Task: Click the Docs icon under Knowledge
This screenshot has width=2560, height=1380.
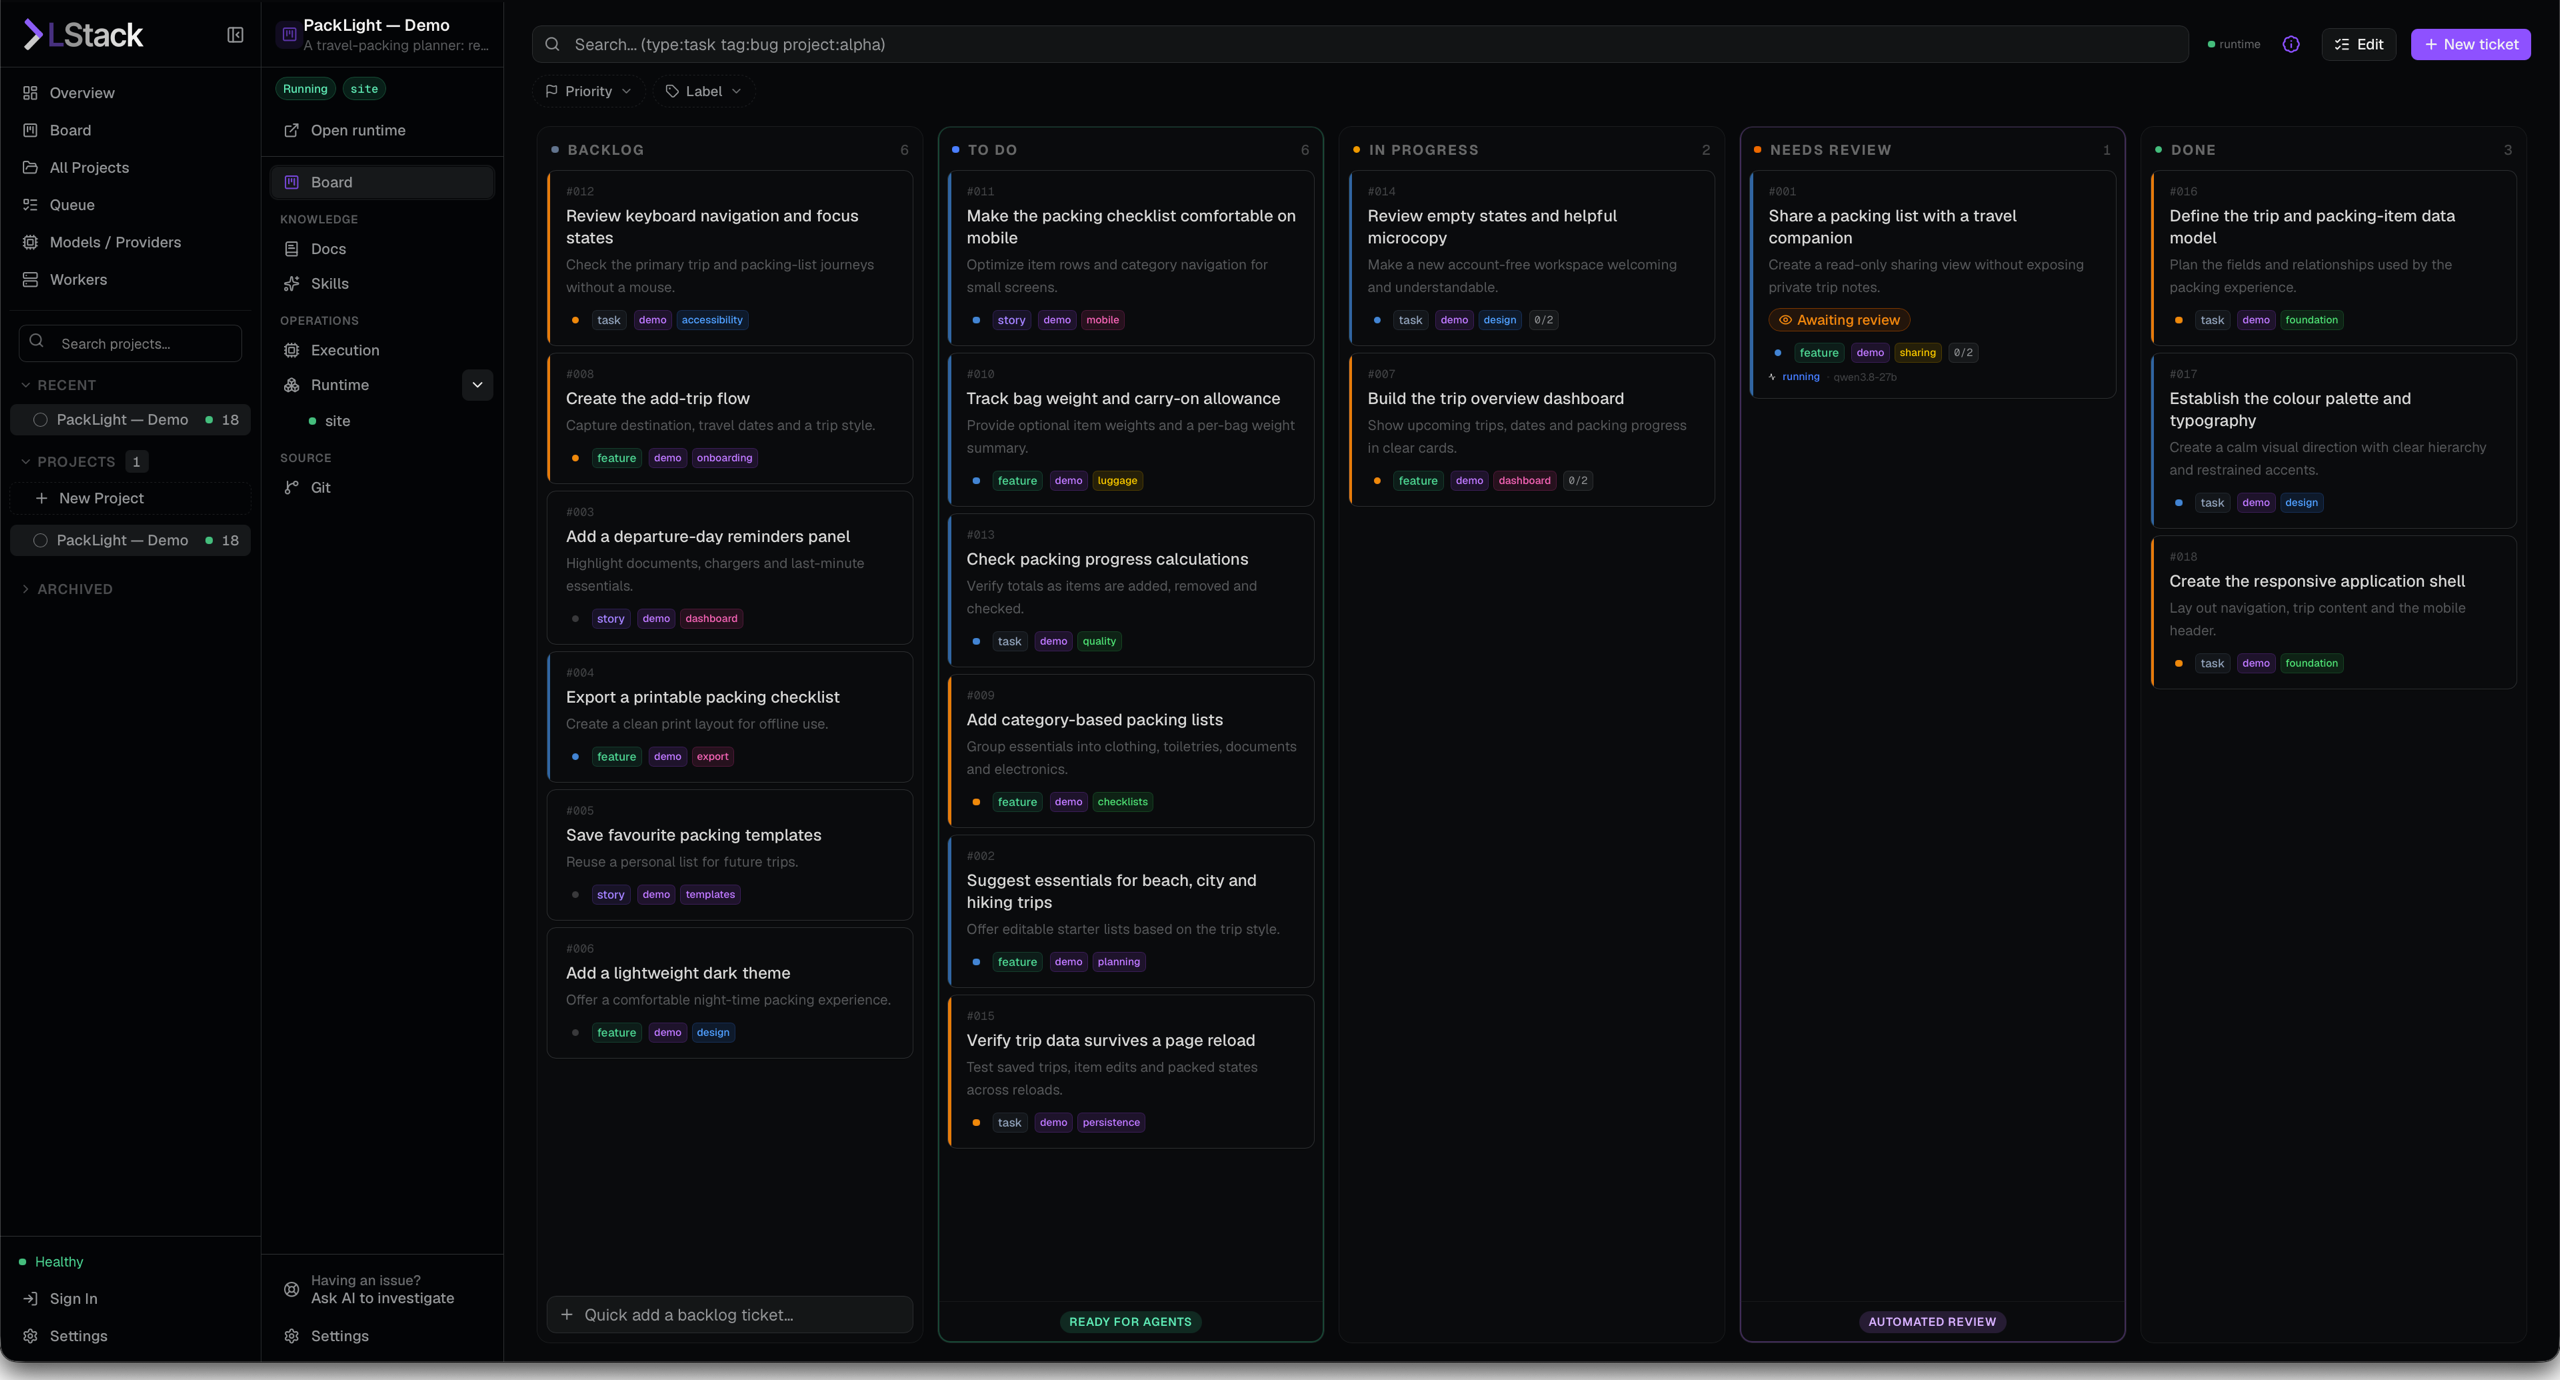Action: (x=292, y=249)
